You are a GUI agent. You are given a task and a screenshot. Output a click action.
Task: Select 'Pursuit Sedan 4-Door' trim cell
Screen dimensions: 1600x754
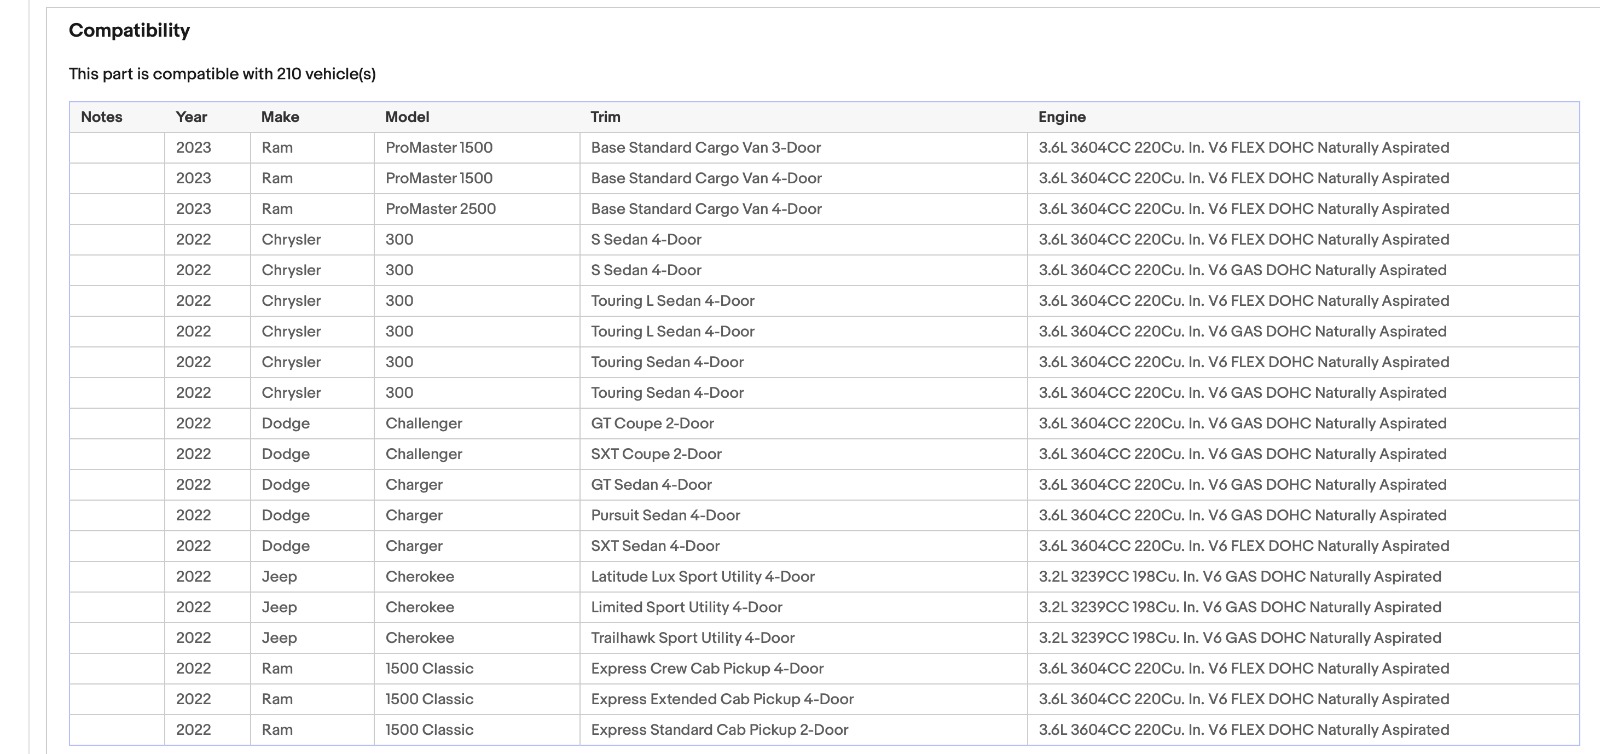pos(803,515)
